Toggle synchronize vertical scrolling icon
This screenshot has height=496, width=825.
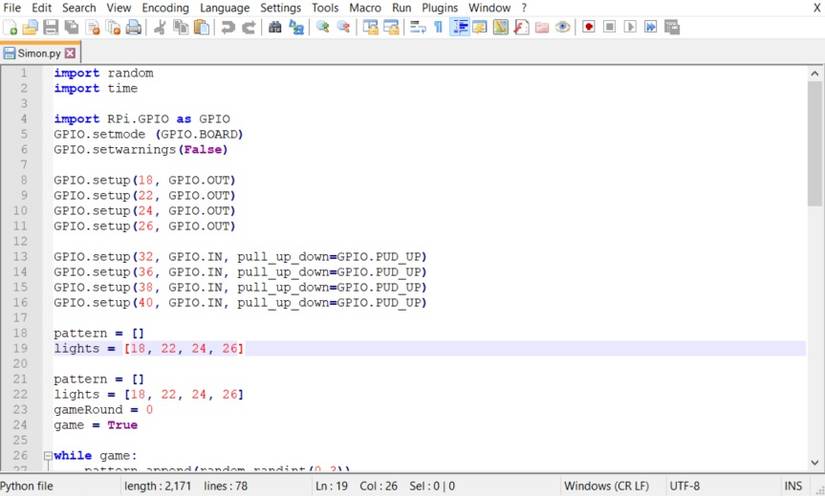click(370, 27)
